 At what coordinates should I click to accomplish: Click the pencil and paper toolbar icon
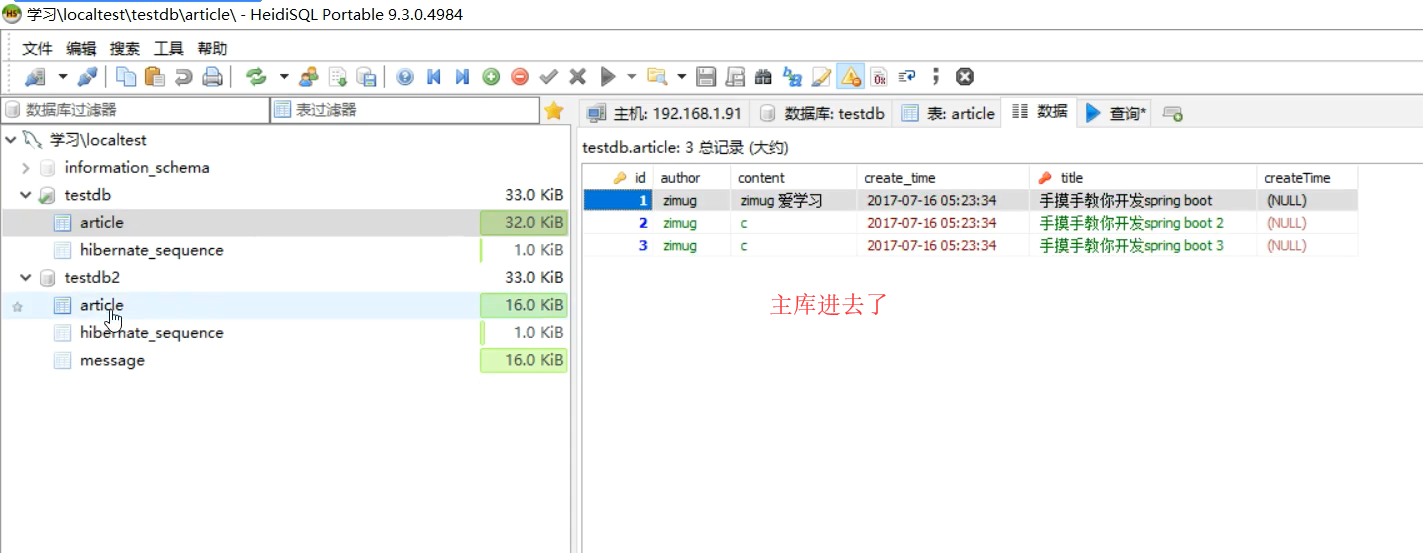pos(821,76)
